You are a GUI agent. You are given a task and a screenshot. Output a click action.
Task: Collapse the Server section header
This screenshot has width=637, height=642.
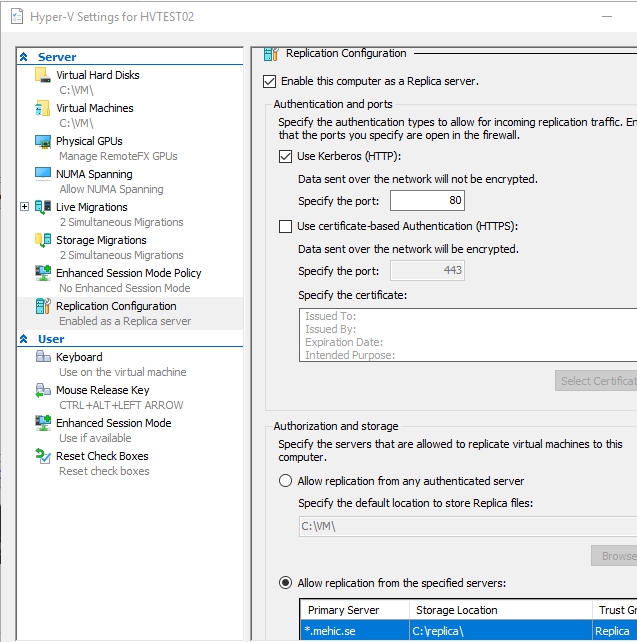[x=24, y=57]
